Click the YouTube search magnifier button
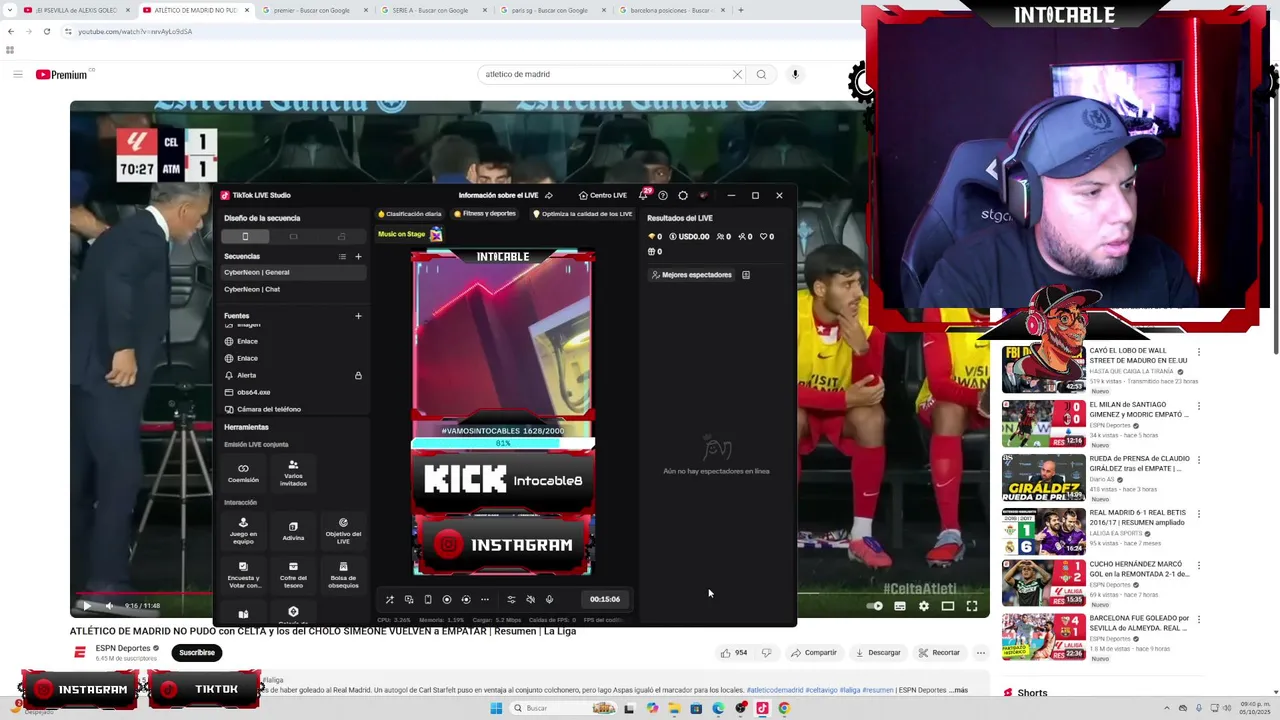 761,74
